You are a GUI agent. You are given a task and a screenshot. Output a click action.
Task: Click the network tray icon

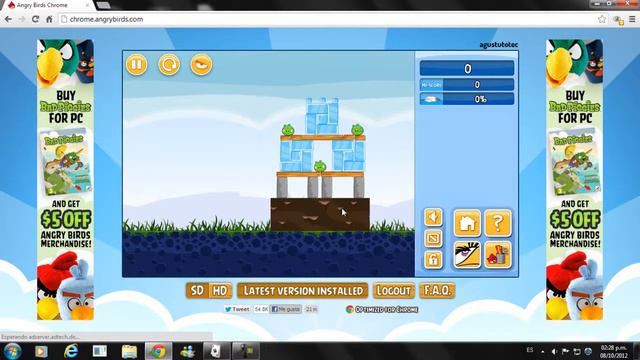(577, 351)
